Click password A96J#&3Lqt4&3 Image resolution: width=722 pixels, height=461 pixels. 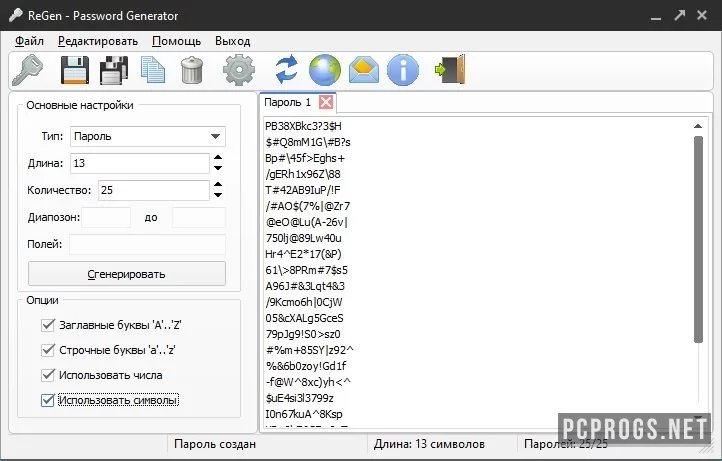tap(305, 286)
